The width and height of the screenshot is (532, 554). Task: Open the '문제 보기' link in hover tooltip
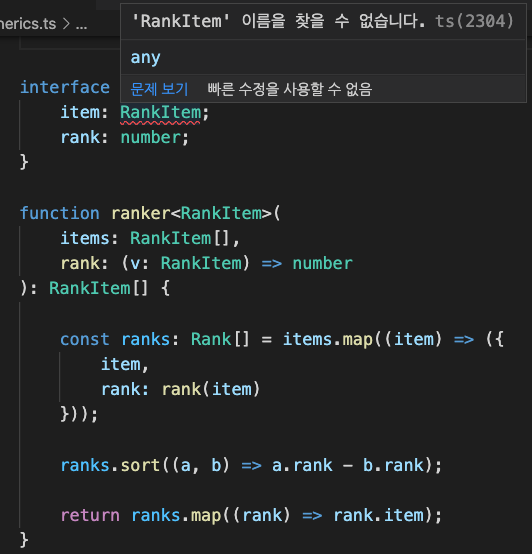pos(159,89)
